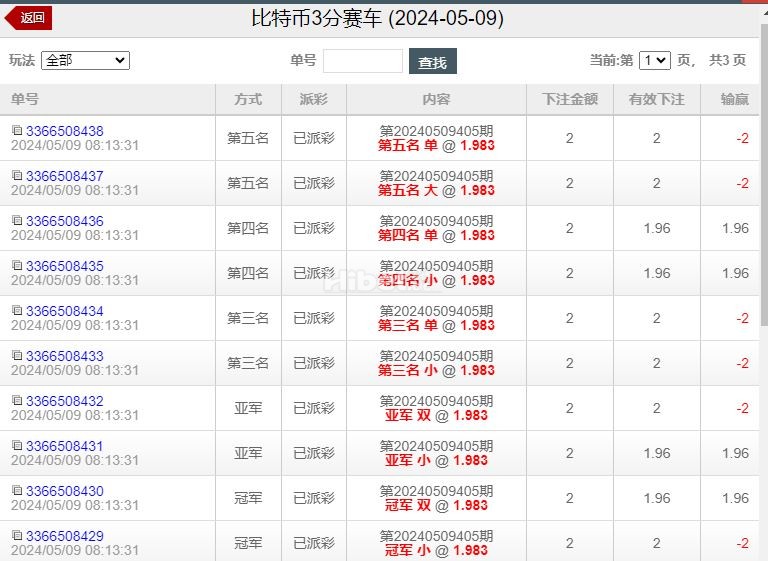This screenshot has height=561, width=768.
Task: Select bet content 第五名 大 @ 1.983
Action: [436, 191]
